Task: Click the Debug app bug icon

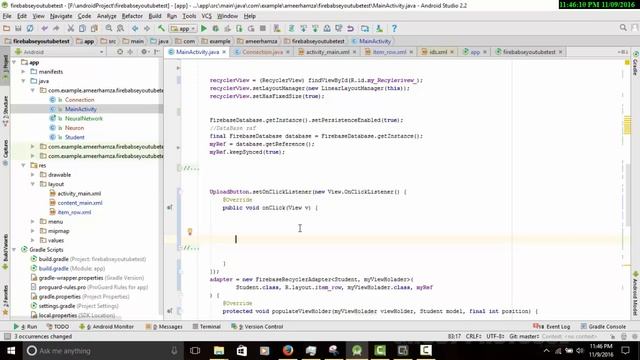Action: point(216,29)
